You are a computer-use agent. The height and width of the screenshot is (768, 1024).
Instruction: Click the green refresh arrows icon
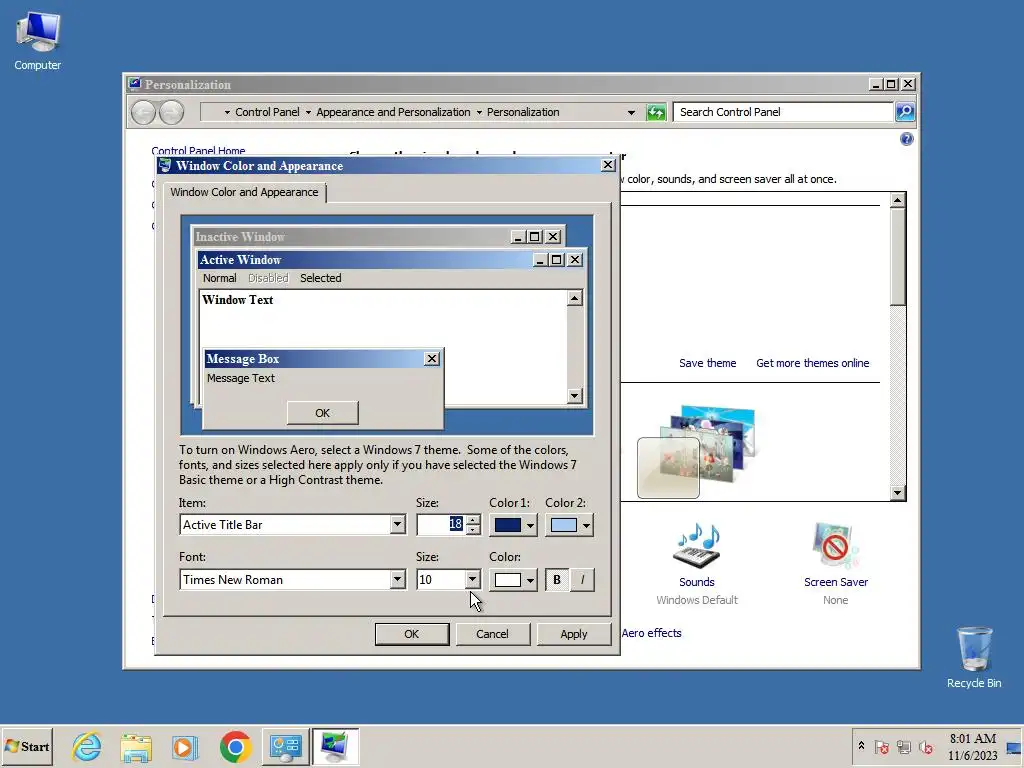(656, 112)
